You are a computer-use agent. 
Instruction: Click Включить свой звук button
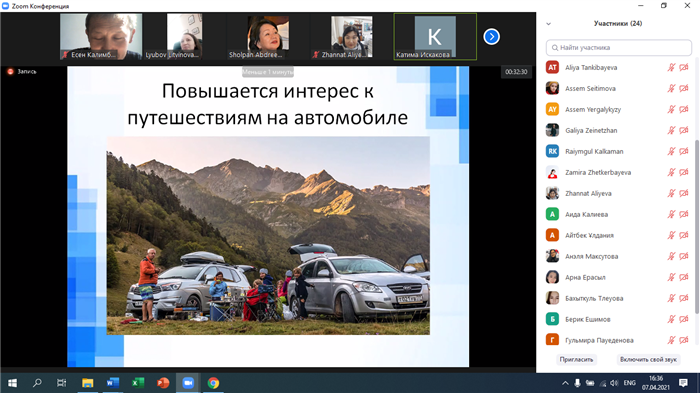648,360
